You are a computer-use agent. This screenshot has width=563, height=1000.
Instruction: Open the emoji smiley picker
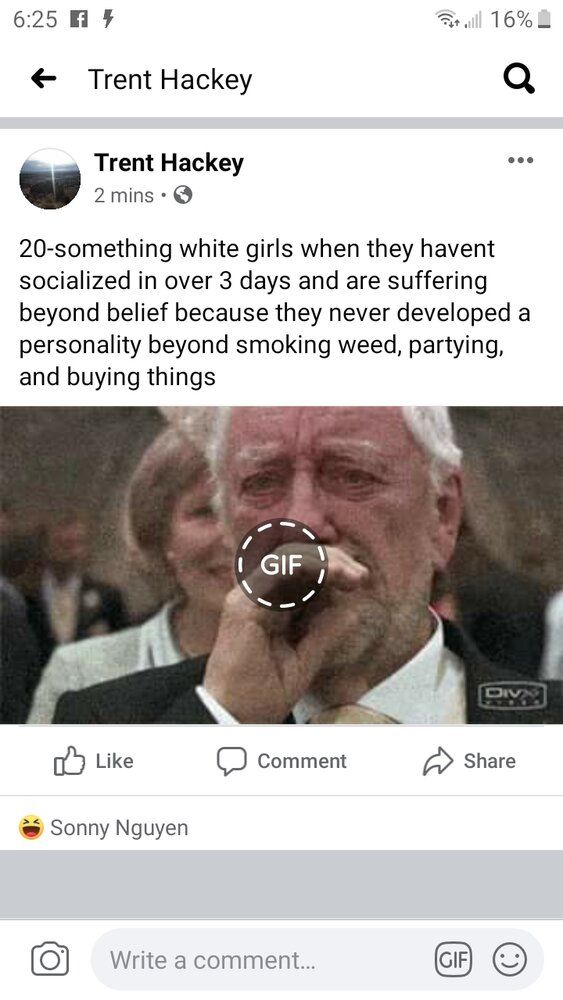pyautogui.click(x=509, y=959)
